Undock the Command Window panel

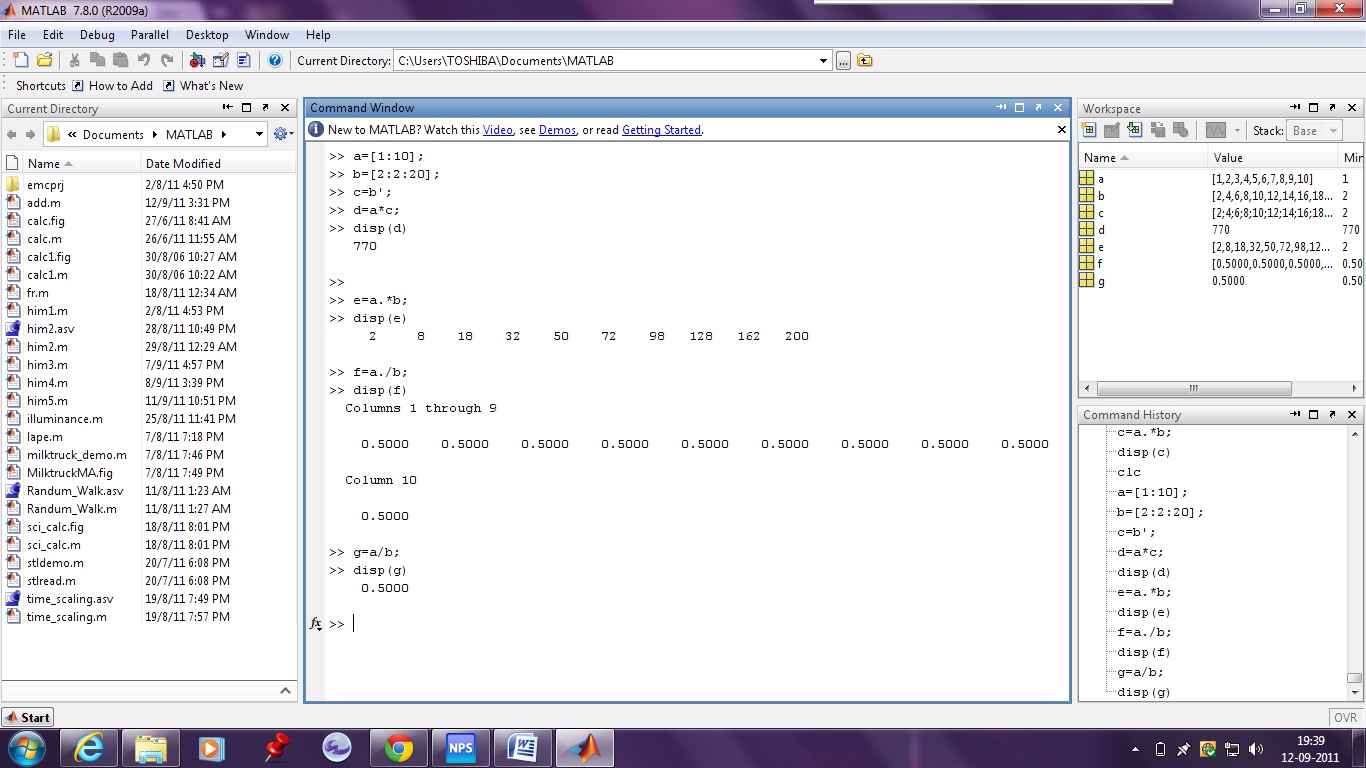pyautogui.click(x=1036, y=108)
